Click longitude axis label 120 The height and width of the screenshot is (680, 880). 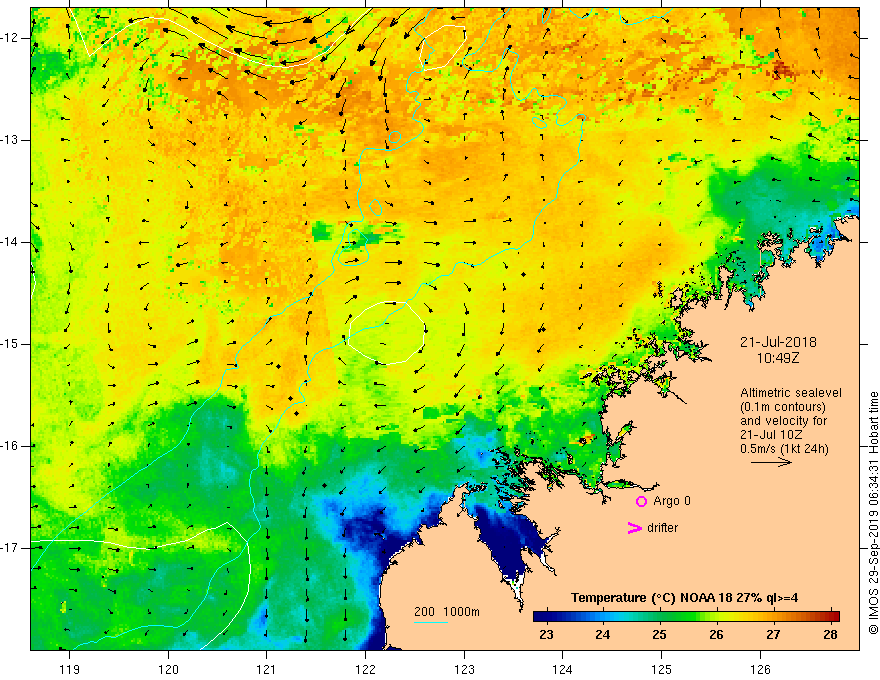coord(168,669)
